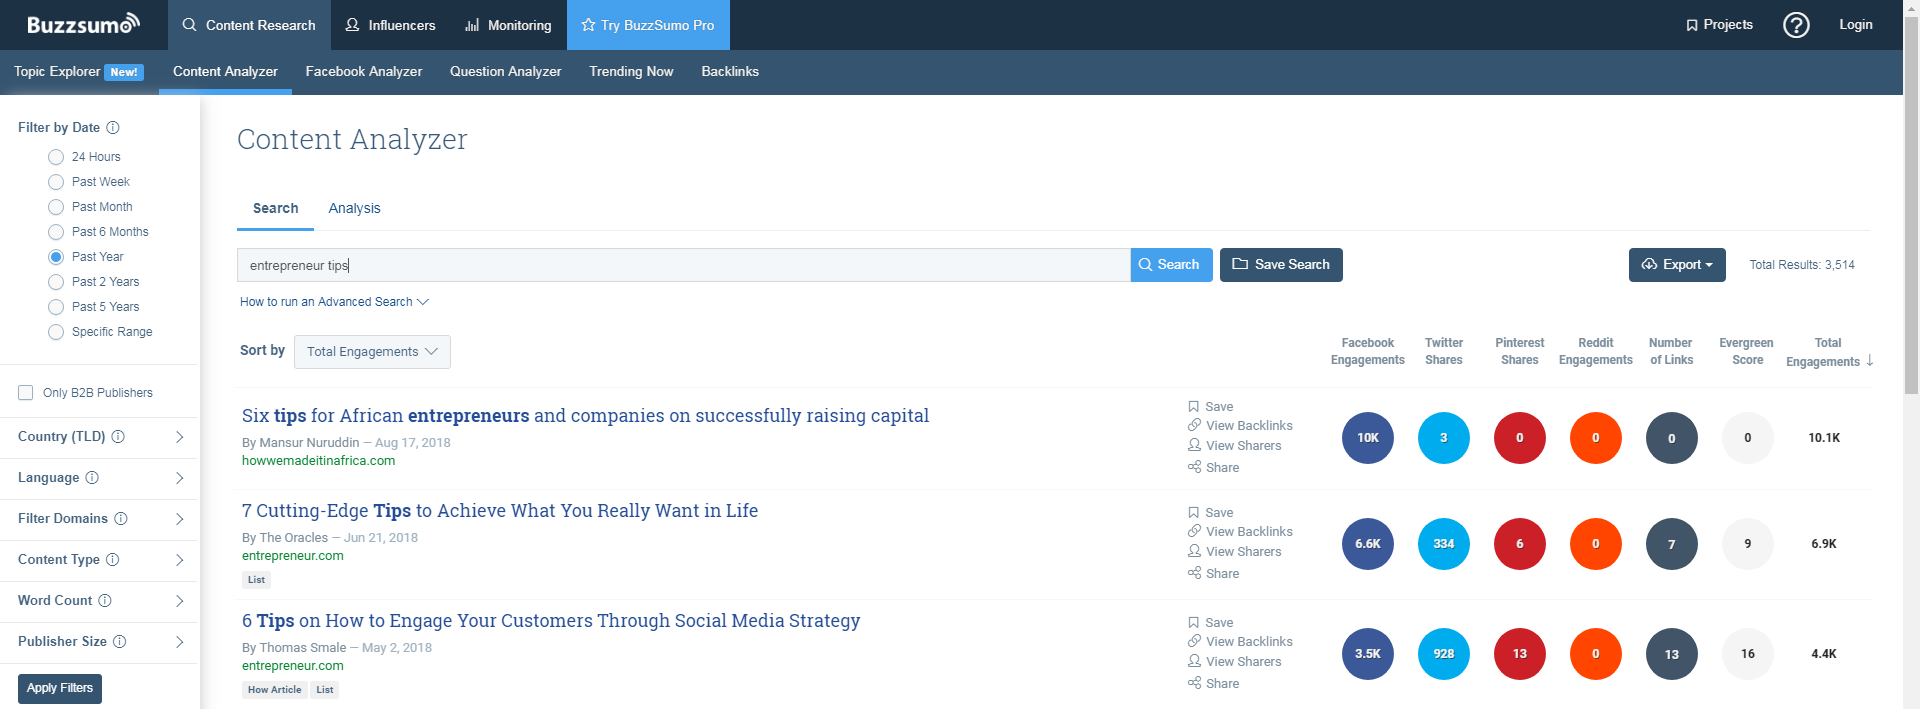View sharers of the African entrepreneurs article
The width and height of the screenshot is (1920, 709).
click(x=1234, y=446)
